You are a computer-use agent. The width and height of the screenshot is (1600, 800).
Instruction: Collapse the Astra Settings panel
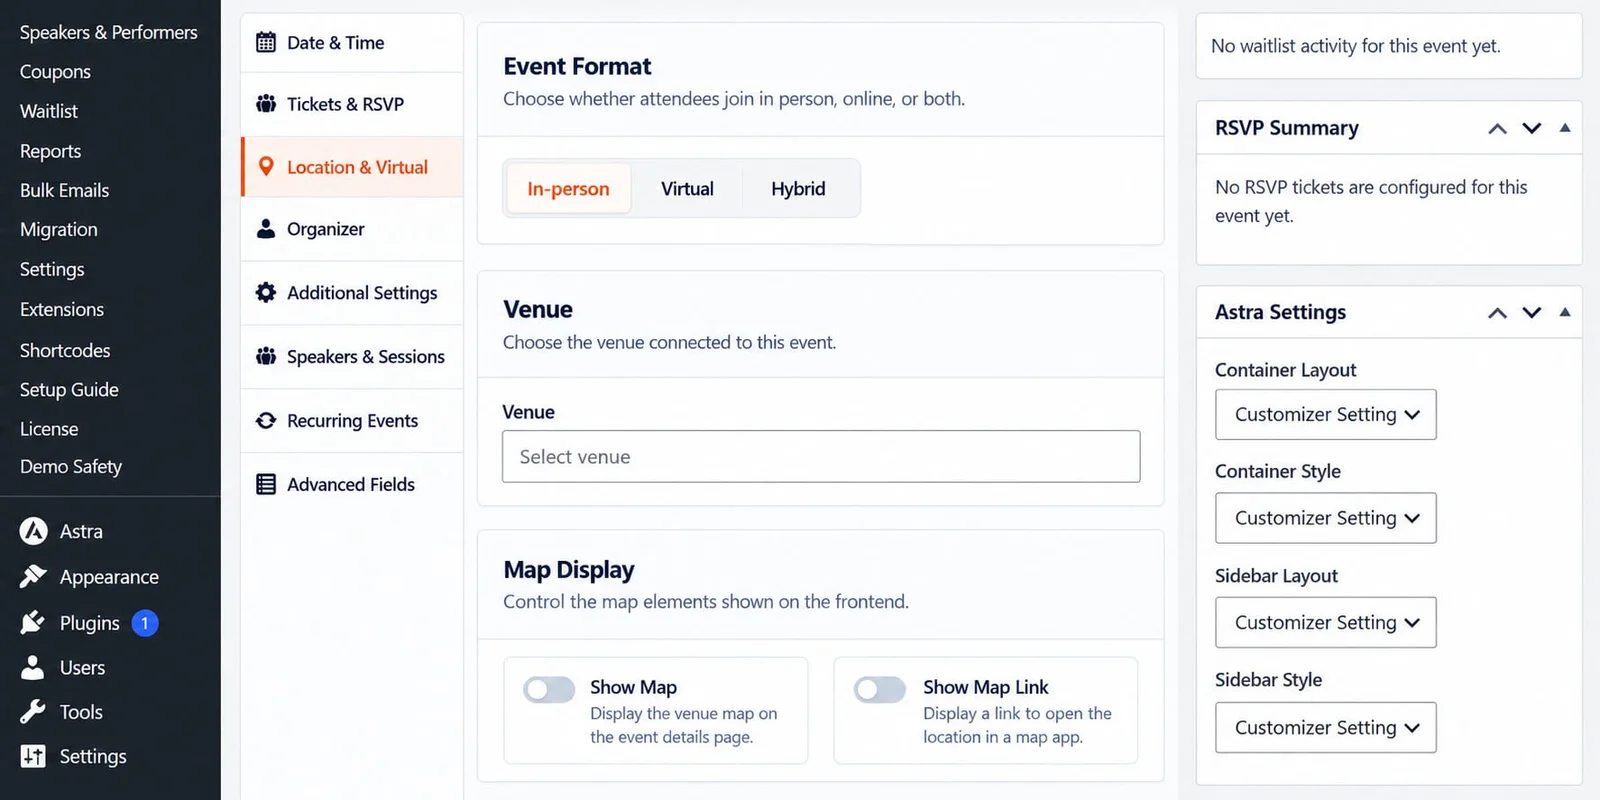1565,312
